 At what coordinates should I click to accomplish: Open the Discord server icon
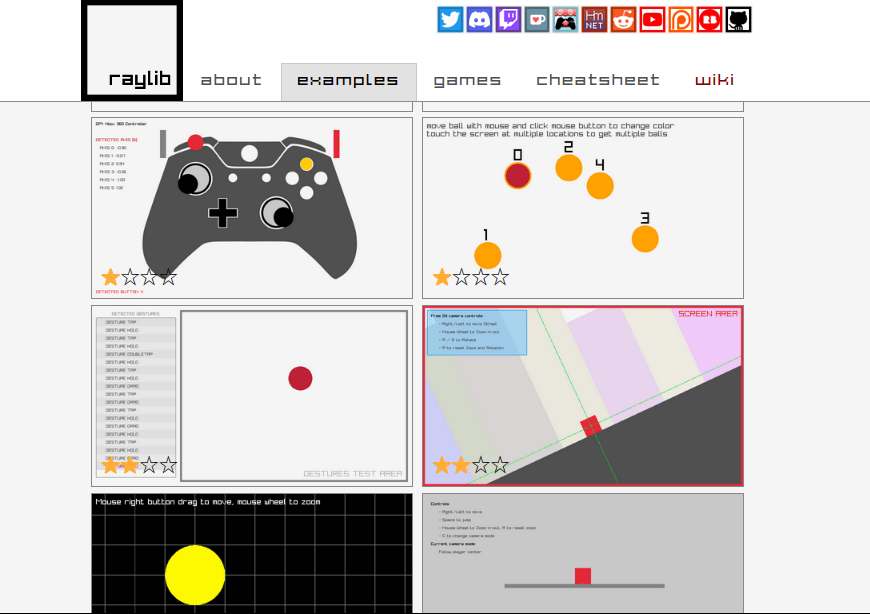tap(479, 20)
